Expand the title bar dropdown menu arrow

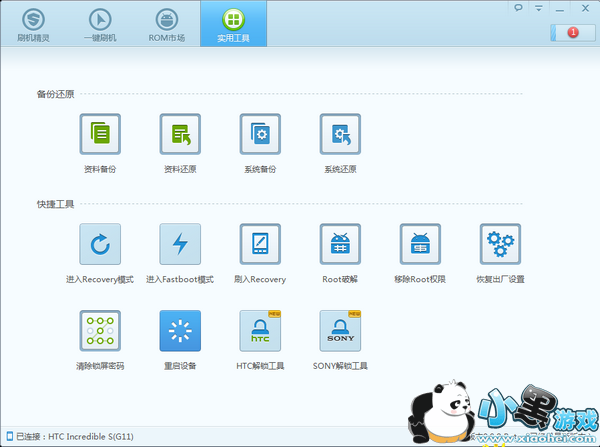[x=539, y=8]
